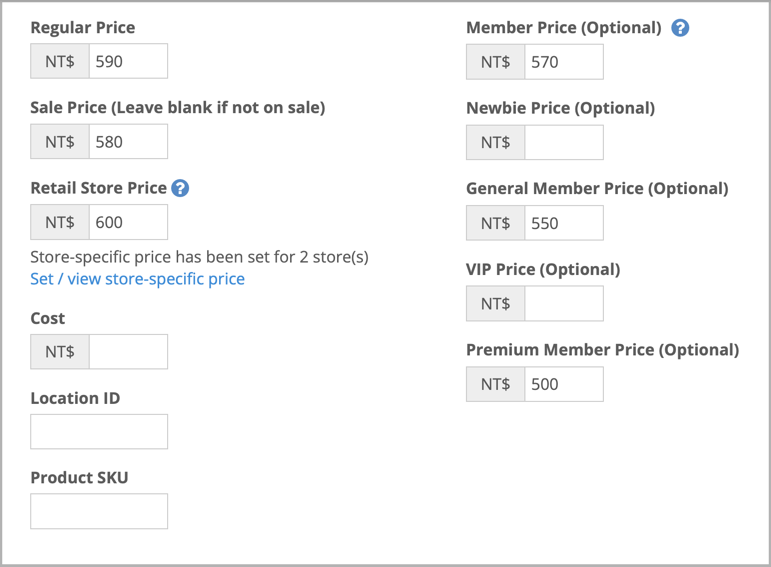Select the General Member Price field showing 550

pyautogui.click(x=564, y=223)
